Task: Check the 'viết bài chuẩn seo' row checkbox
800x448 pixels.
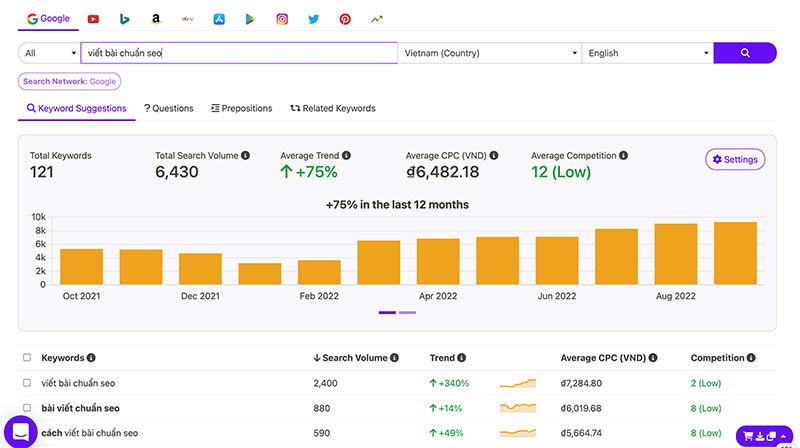Action: [27, 383]
